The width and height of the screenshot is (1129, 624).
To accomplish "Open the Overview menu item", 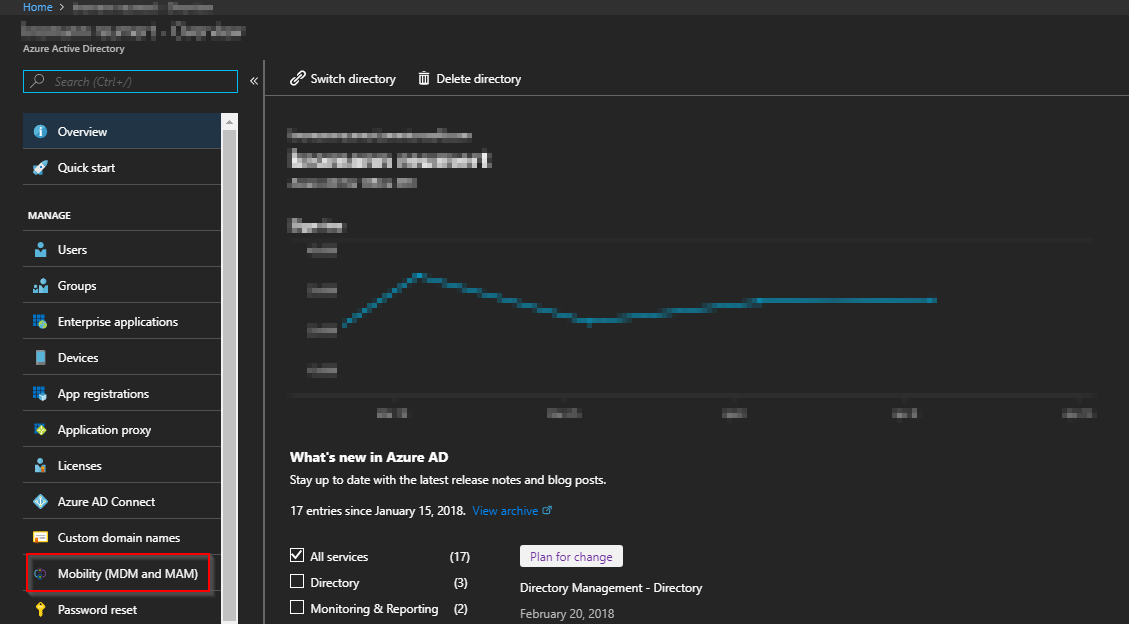I will (122, 132).
